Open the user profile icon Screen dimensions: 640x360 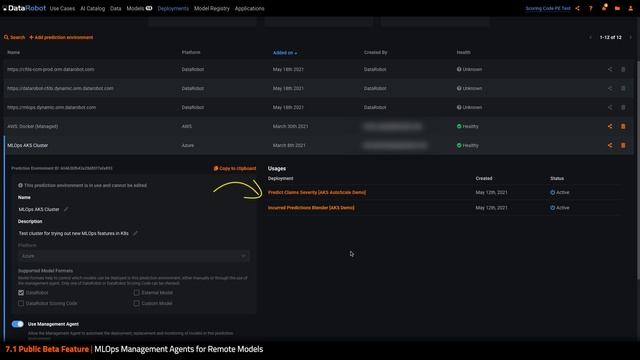click(631, 8)
